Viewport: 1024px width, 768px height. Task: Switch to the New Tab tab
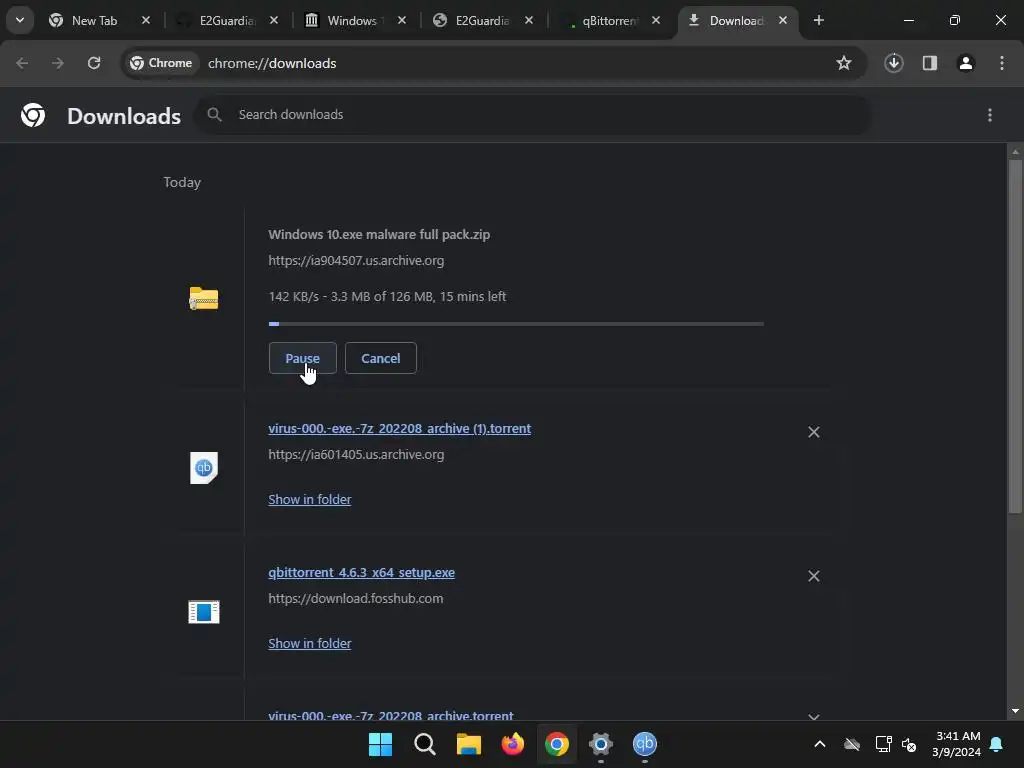point(95,20)
